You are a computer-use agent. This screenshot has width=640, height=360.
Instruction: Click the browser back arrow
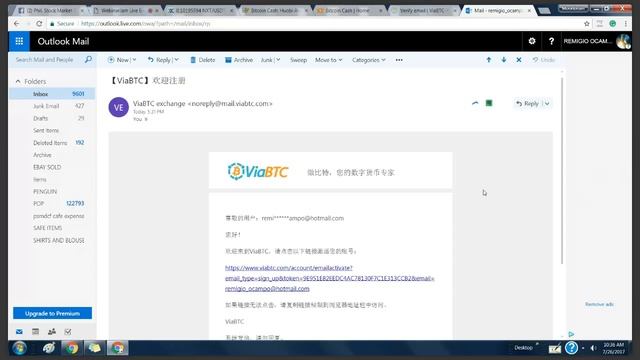click(x=16, y=24)
